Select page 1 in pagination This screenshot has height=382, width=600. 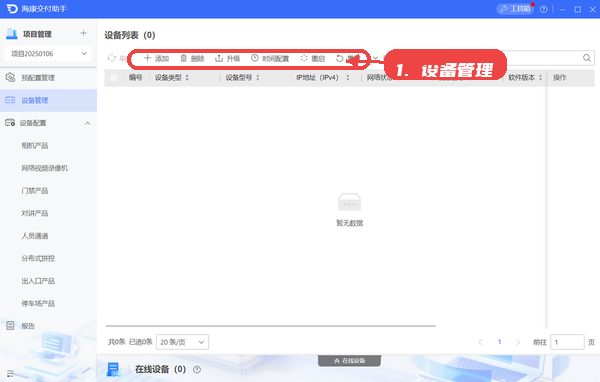499,342
